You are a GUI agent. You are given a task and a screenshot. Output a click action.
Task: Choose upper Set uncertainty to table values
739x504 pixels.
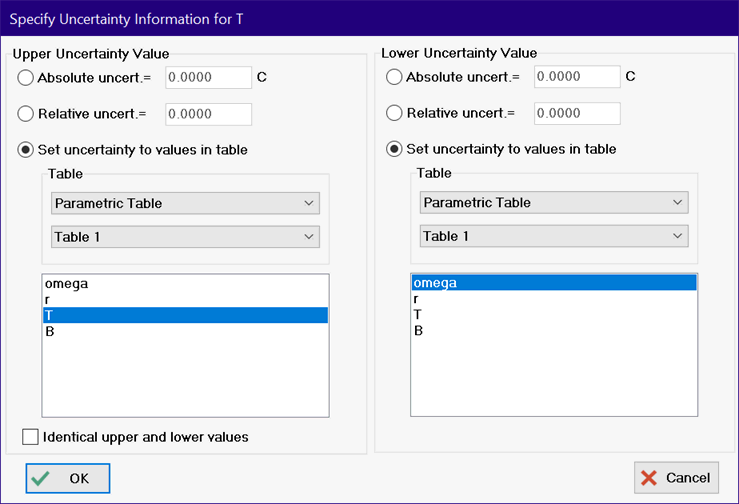tap(26, 150)
